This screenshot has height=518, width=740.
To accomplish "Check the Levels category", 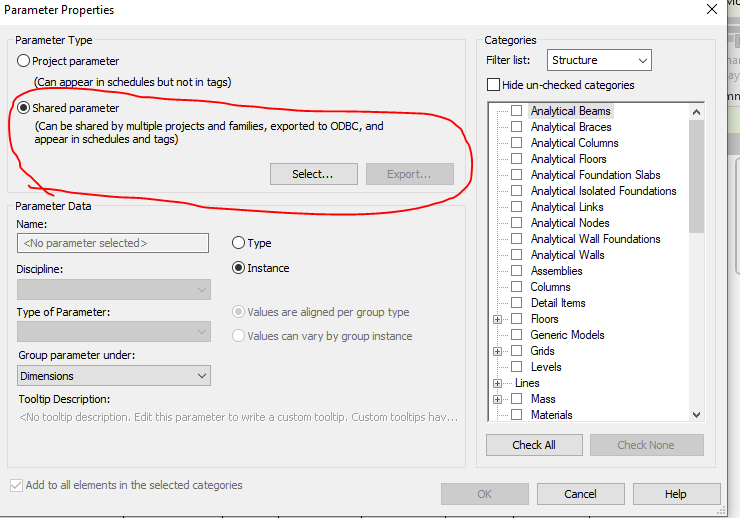I will point(517,367).
